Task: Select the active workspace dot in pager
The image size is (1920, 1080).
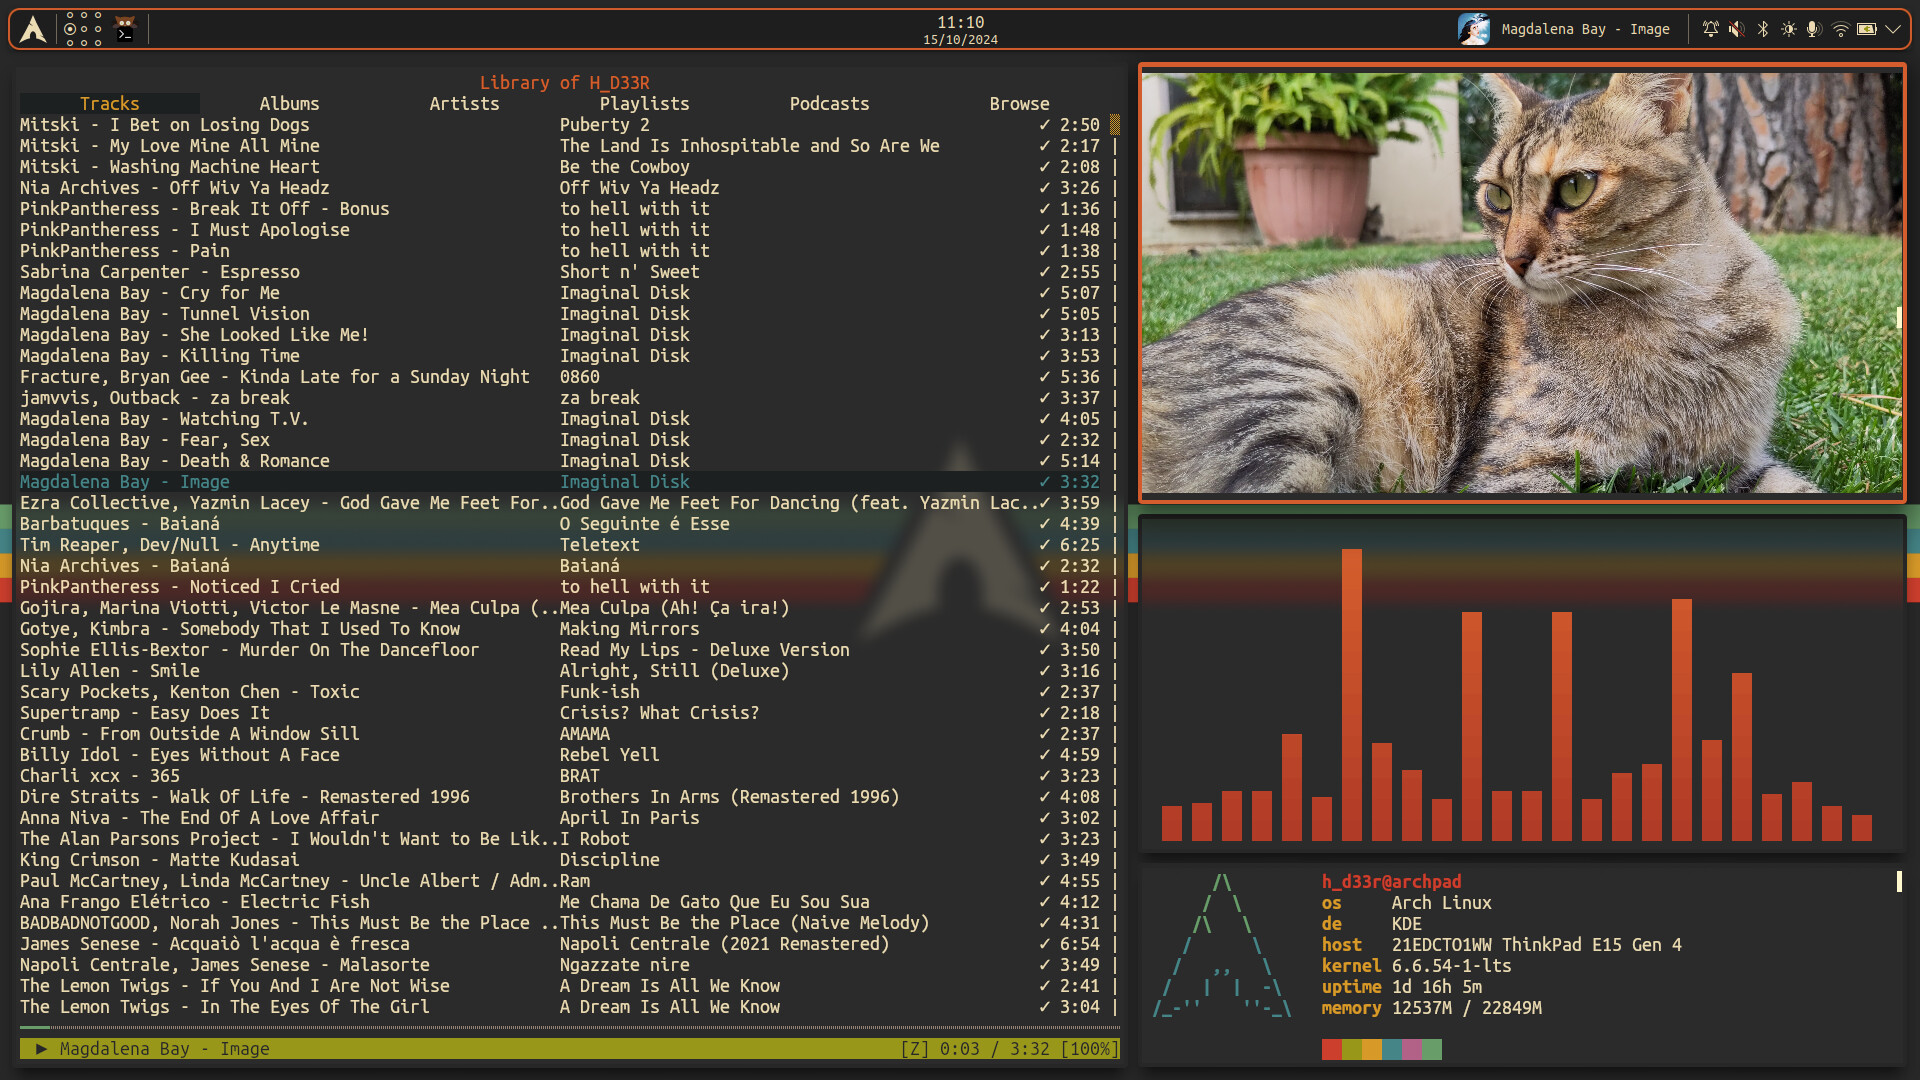Action: (70, 29)
